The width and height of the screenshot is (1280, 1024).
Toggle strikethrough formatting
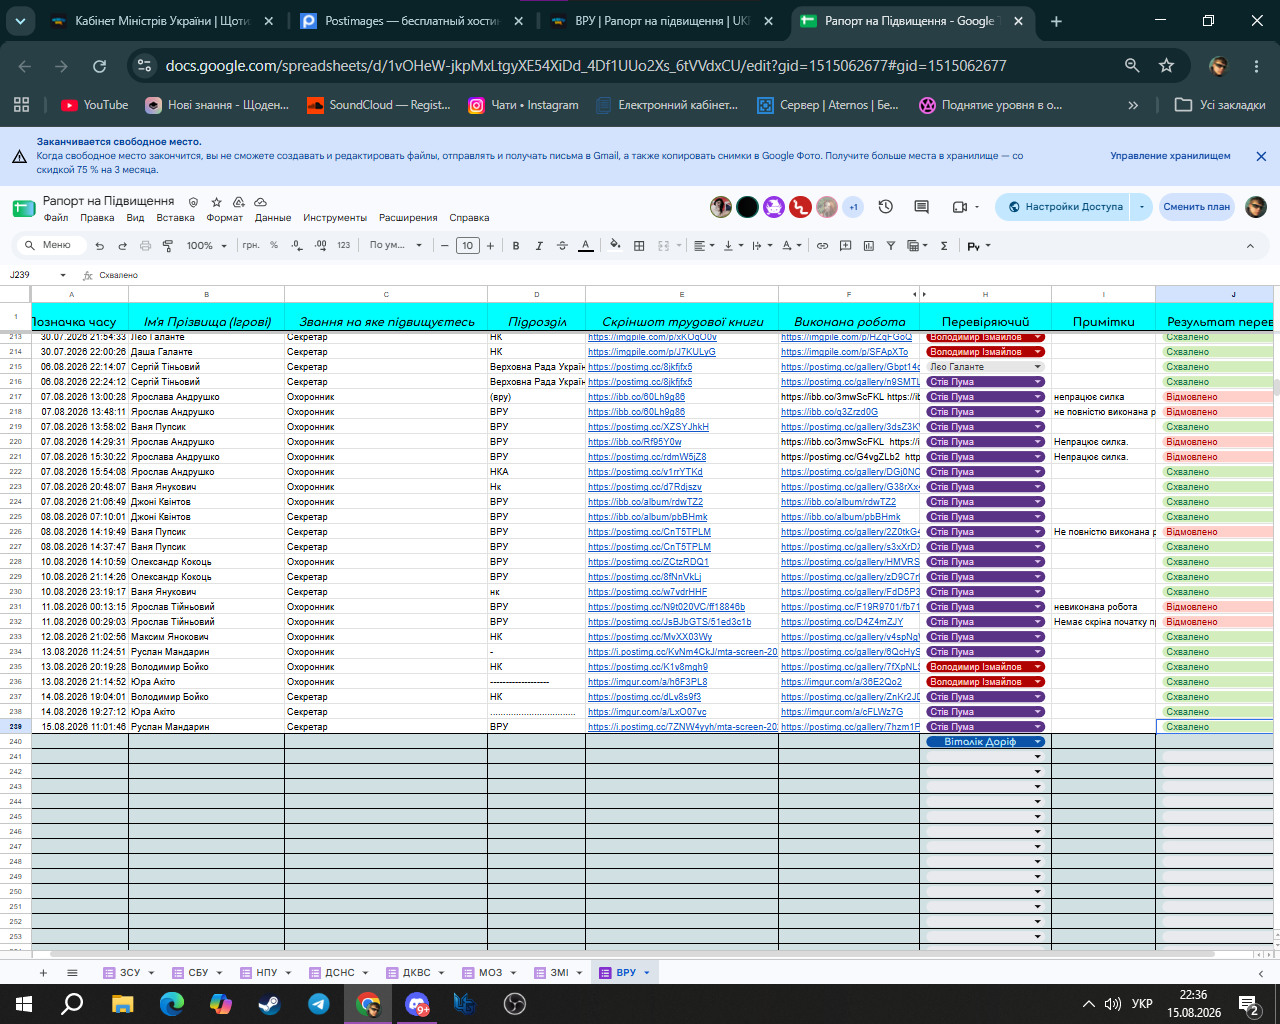tap(562, 246)
